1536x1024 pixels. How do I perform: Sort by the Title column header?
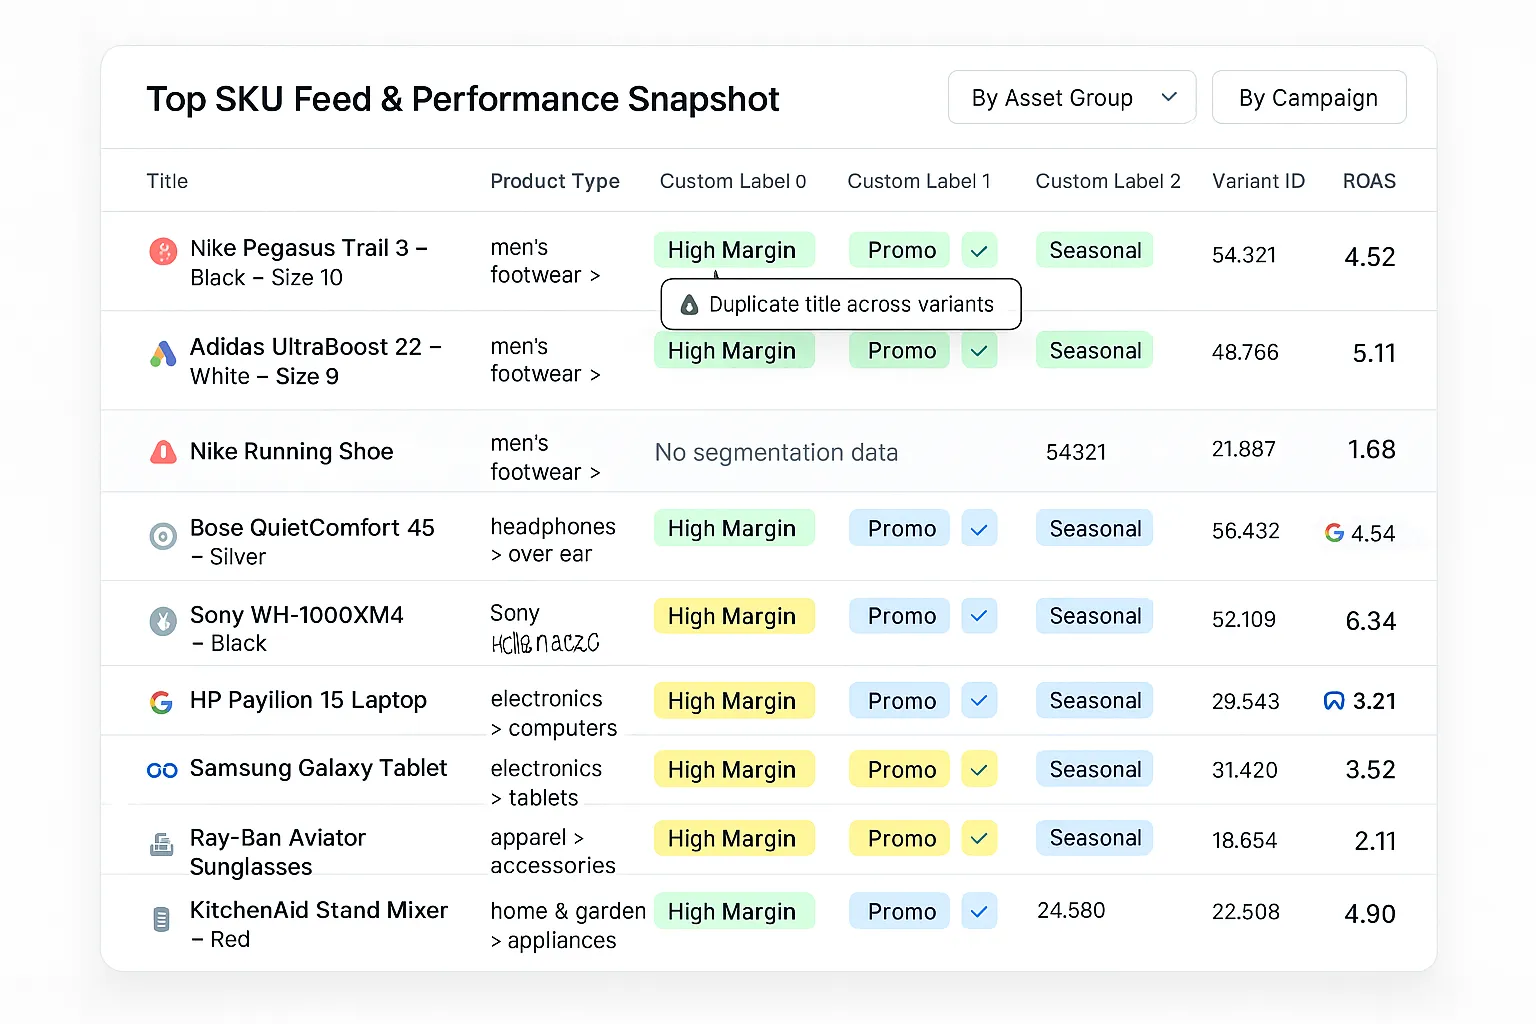tap(167, 181)
